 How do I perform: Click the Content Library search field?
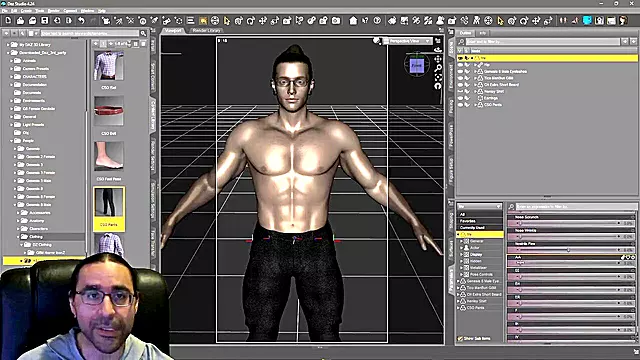[x=89, y=33]
